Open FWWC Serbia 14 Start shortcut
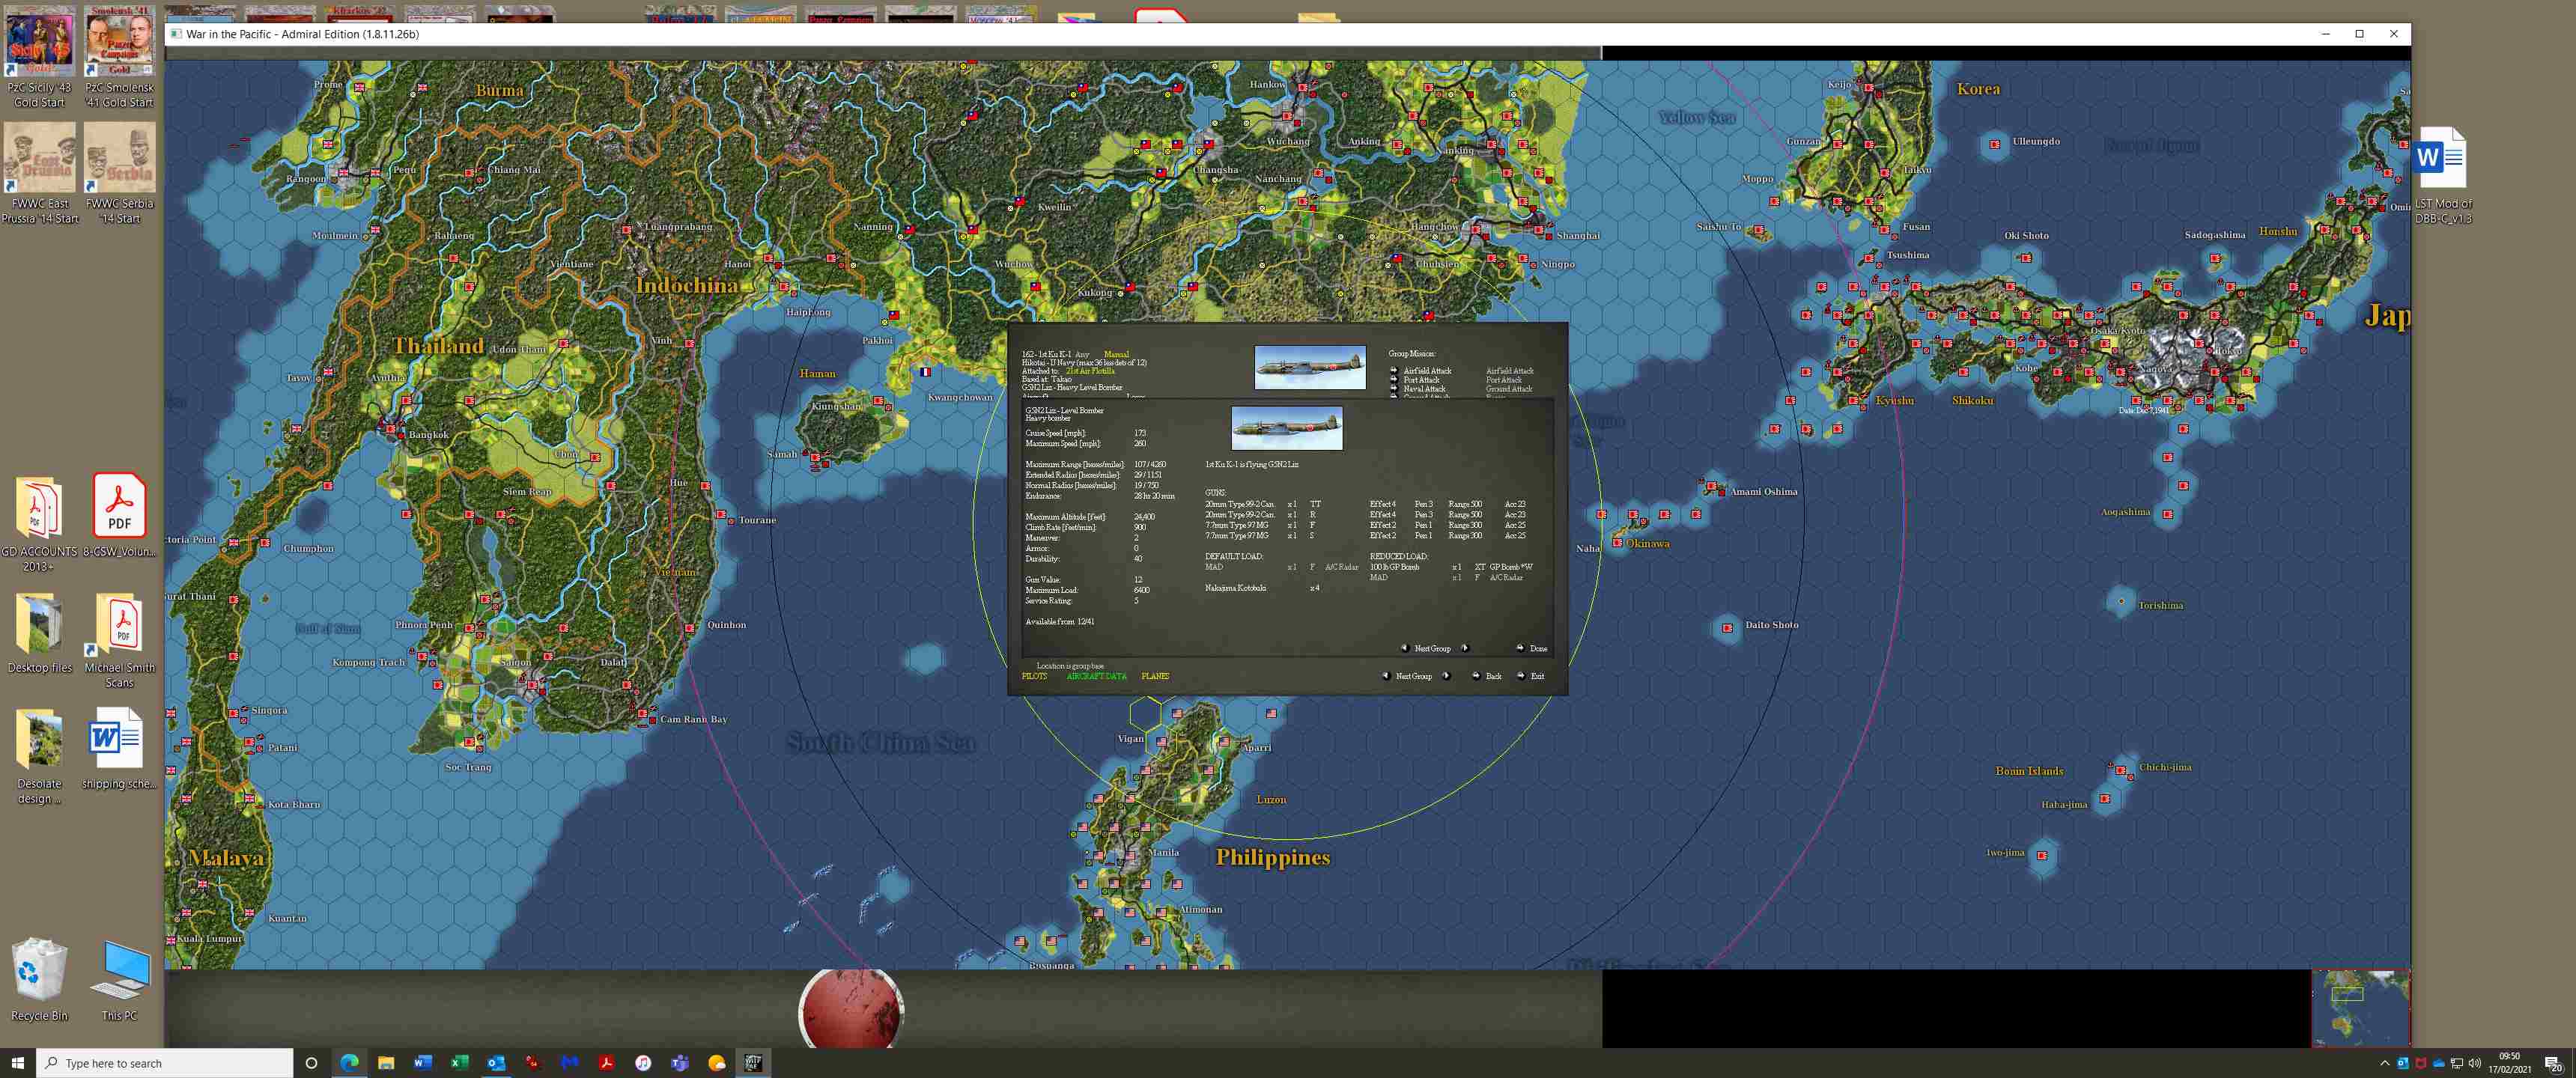The image size is (2576, 1078). (x=119, y=174)
